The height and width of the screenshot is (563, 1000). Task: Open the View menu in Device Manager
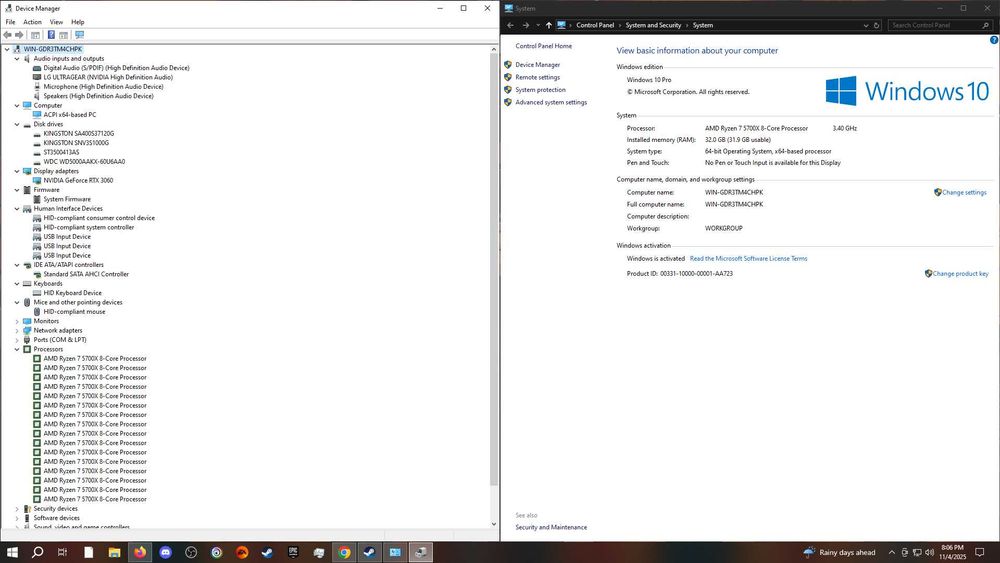[x=56, y=22]
